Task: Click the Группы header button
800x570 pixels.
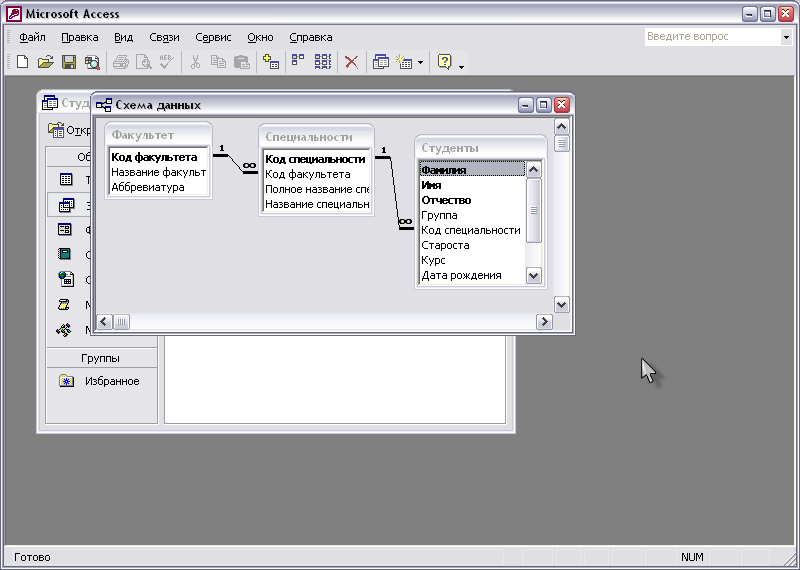Action: tap(102, 358)
